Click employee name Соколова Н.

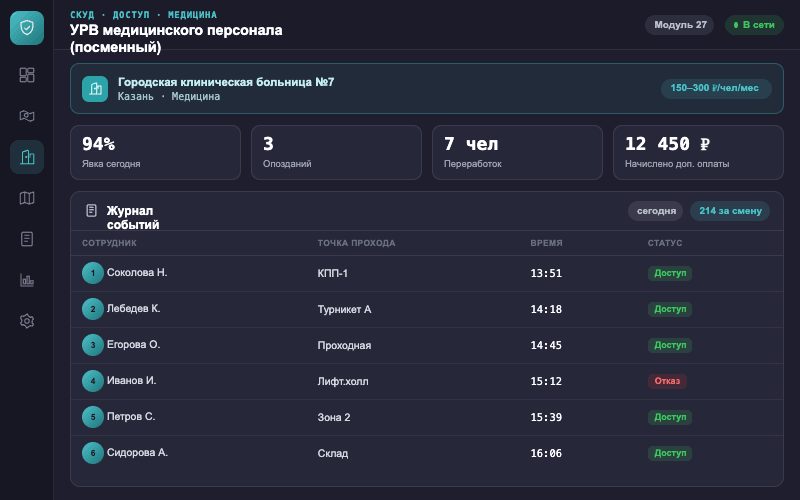tap(137, 272)
